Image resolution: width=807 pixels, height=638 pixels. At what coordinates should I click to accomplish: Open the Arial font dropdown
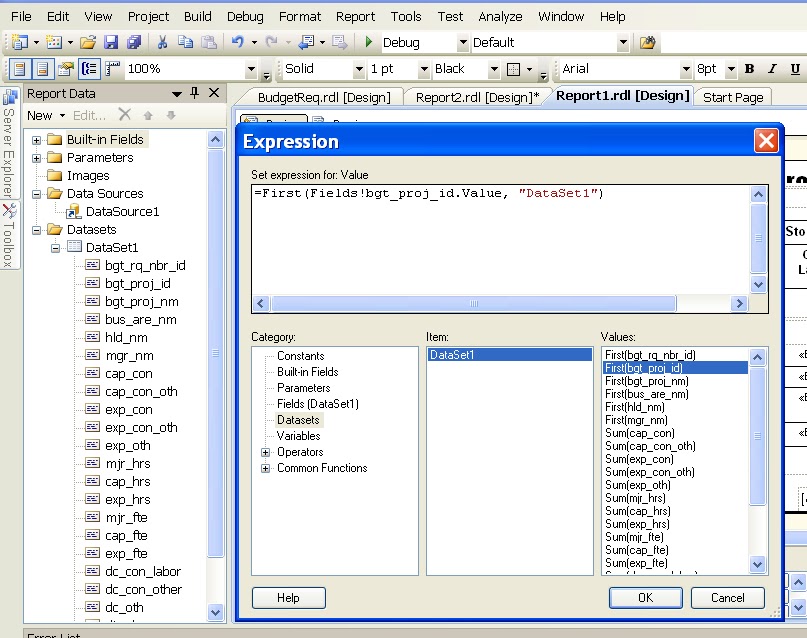pyautogui.click(x=684, y=70)
